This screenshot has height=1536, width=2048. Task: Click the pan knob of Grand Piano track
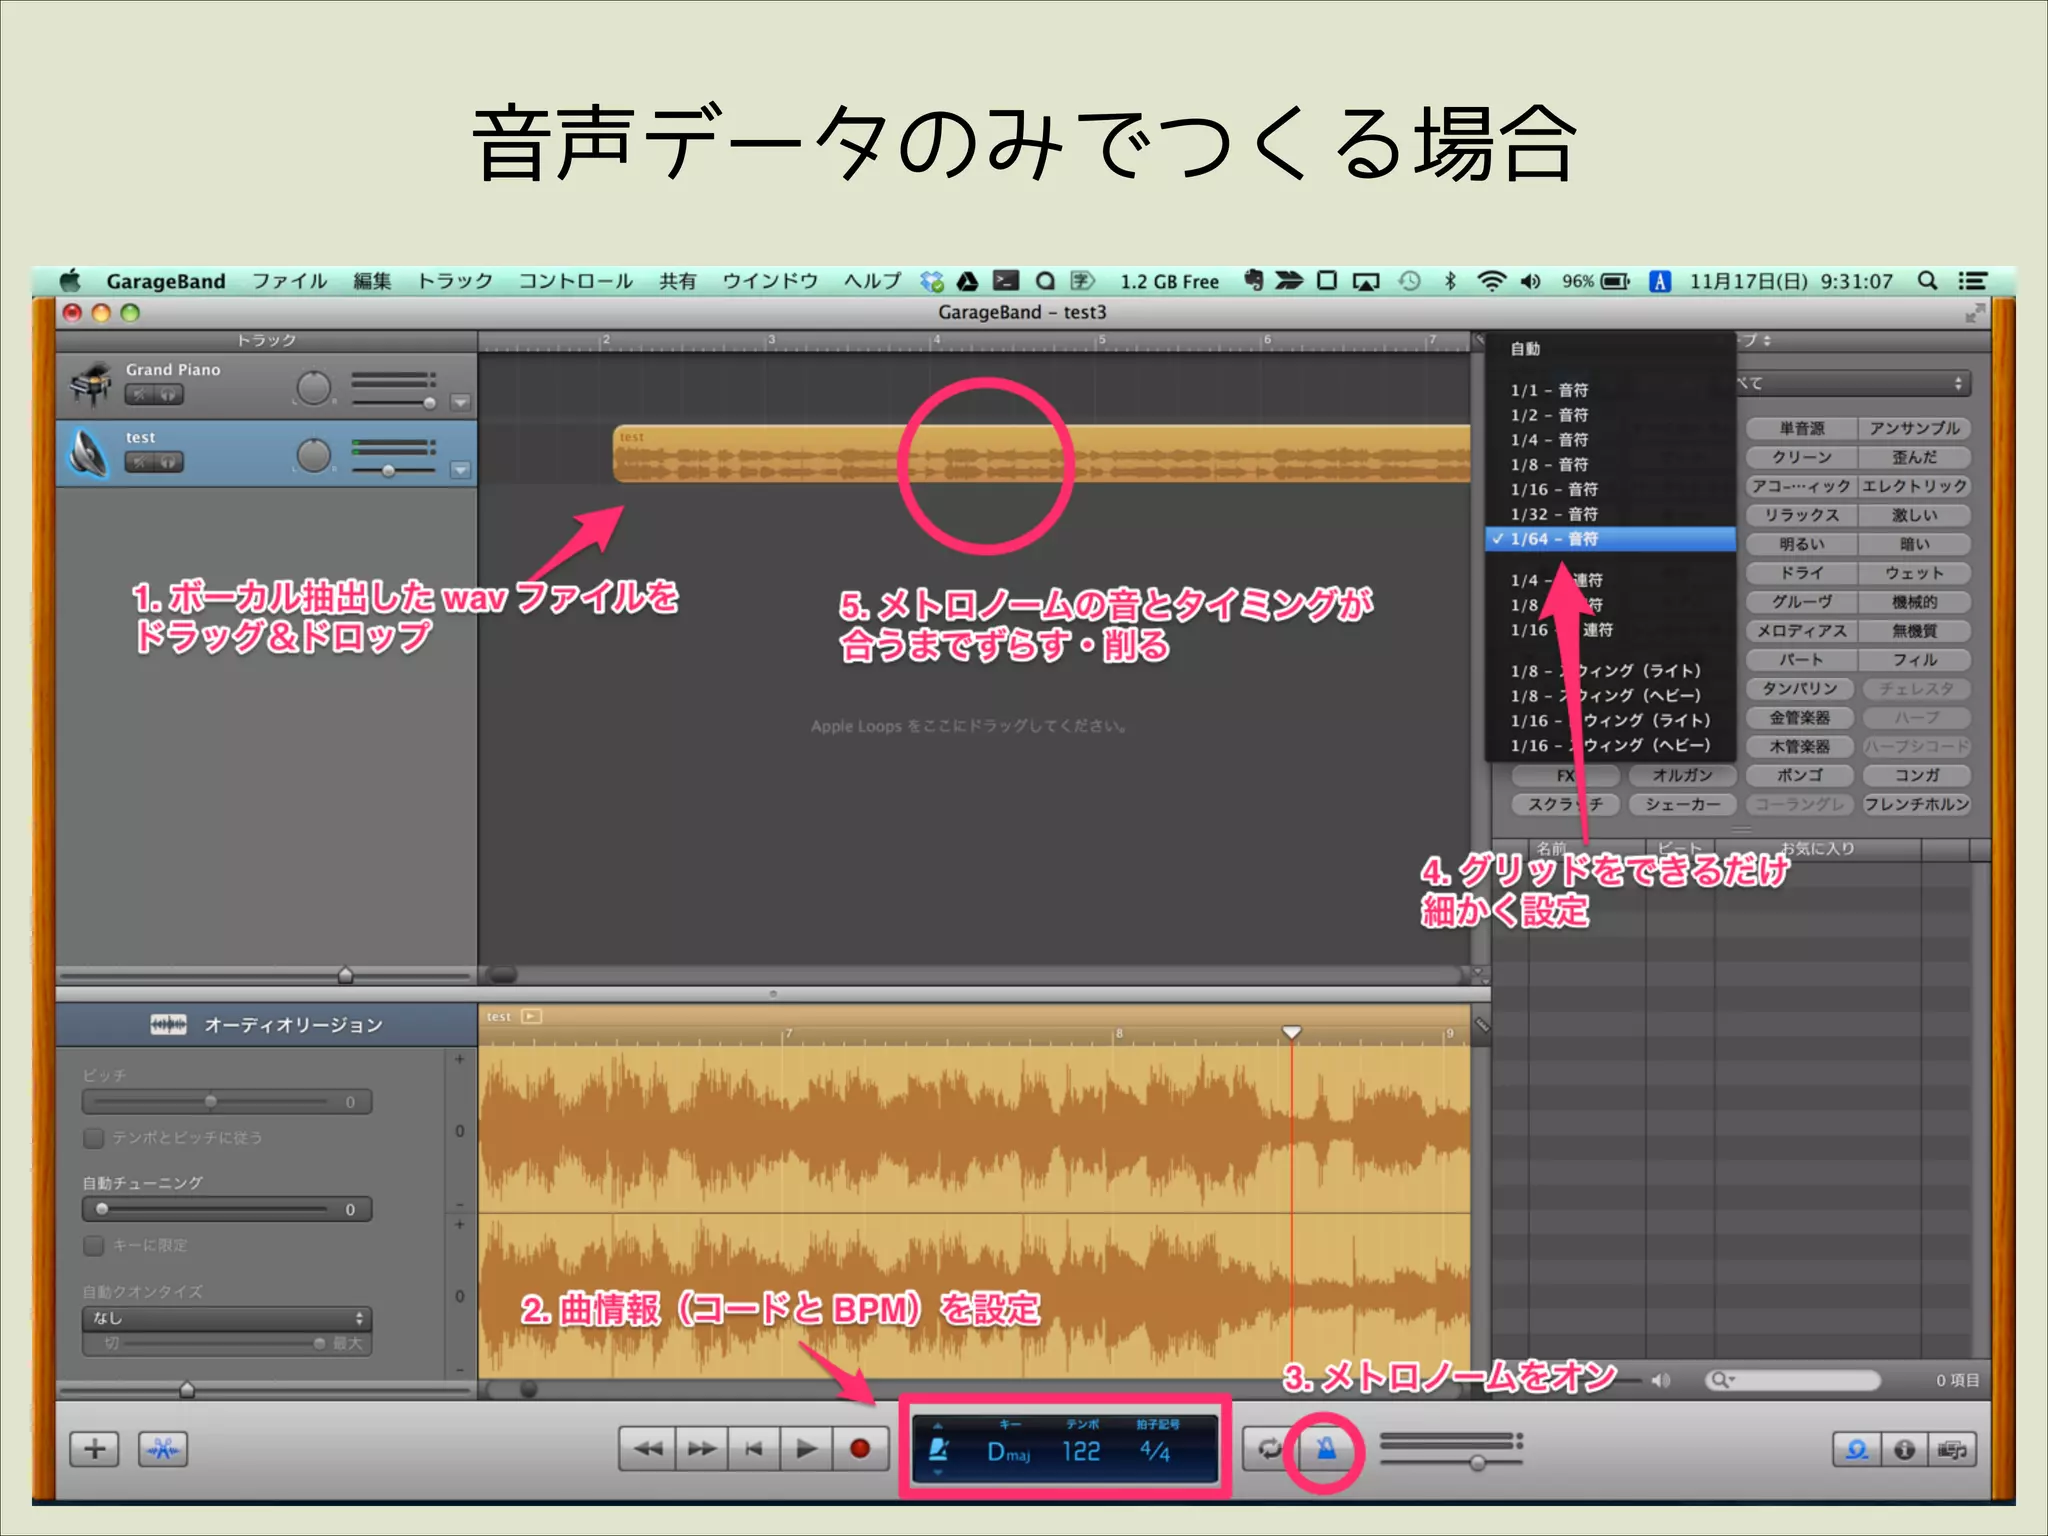(x=314, y=388)
